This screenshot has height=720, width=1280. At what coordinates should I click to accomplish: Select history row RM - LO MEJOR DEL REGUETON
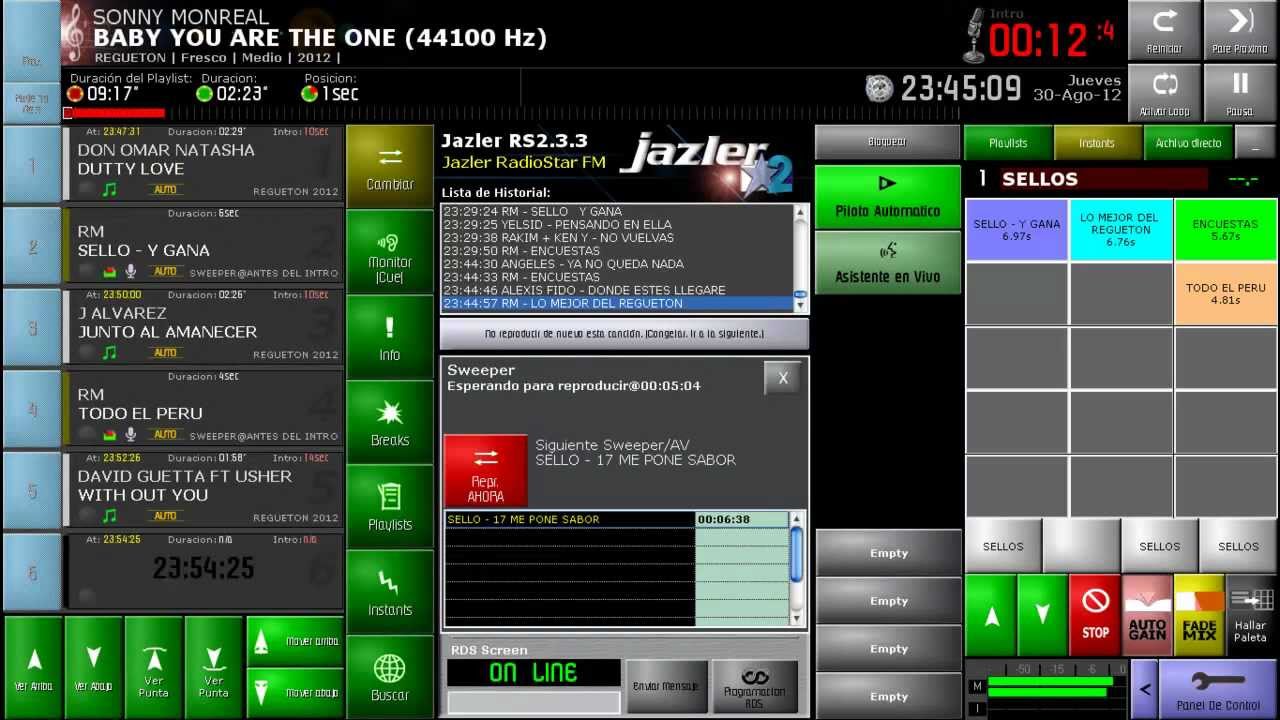tap(616, 303)
